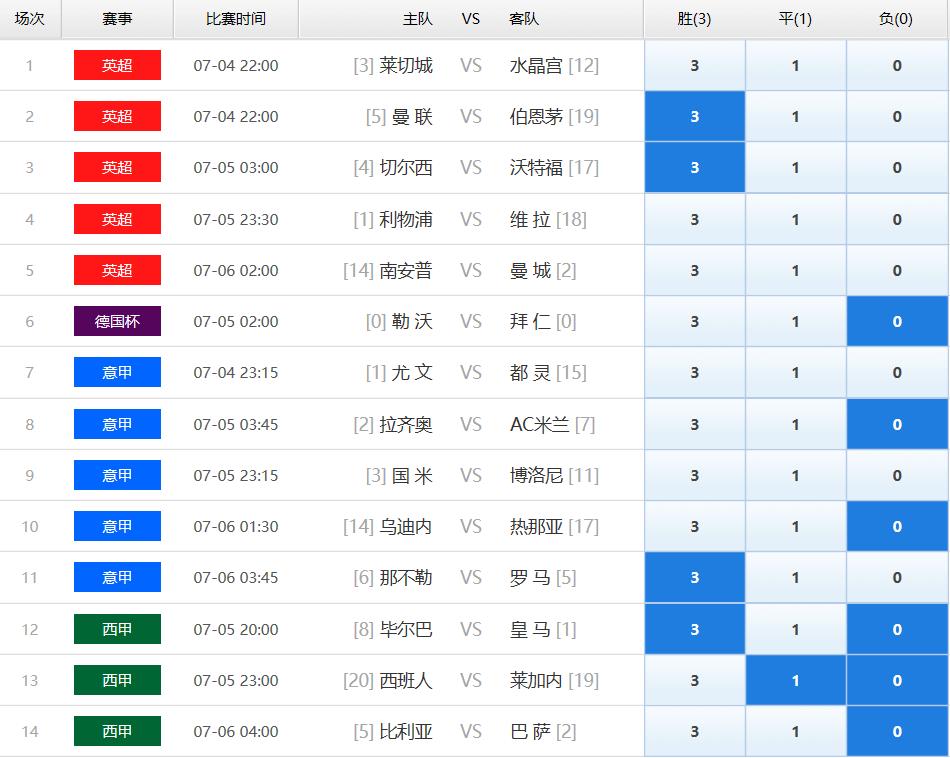The width and height of the screenshot is (950, 758).
Task: Click the green 西甲 badge for match 12
Action: (x=118, y=629)
